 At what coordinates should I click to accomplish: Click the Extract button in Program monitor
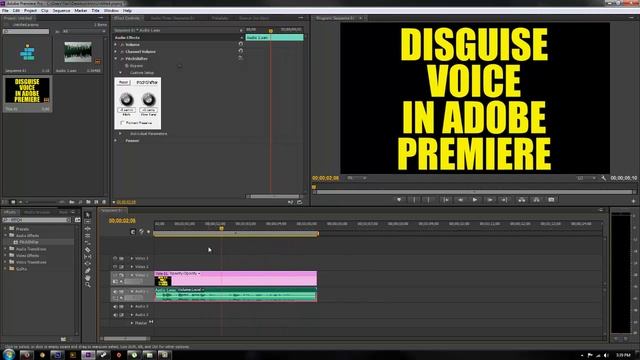(536, 200)
